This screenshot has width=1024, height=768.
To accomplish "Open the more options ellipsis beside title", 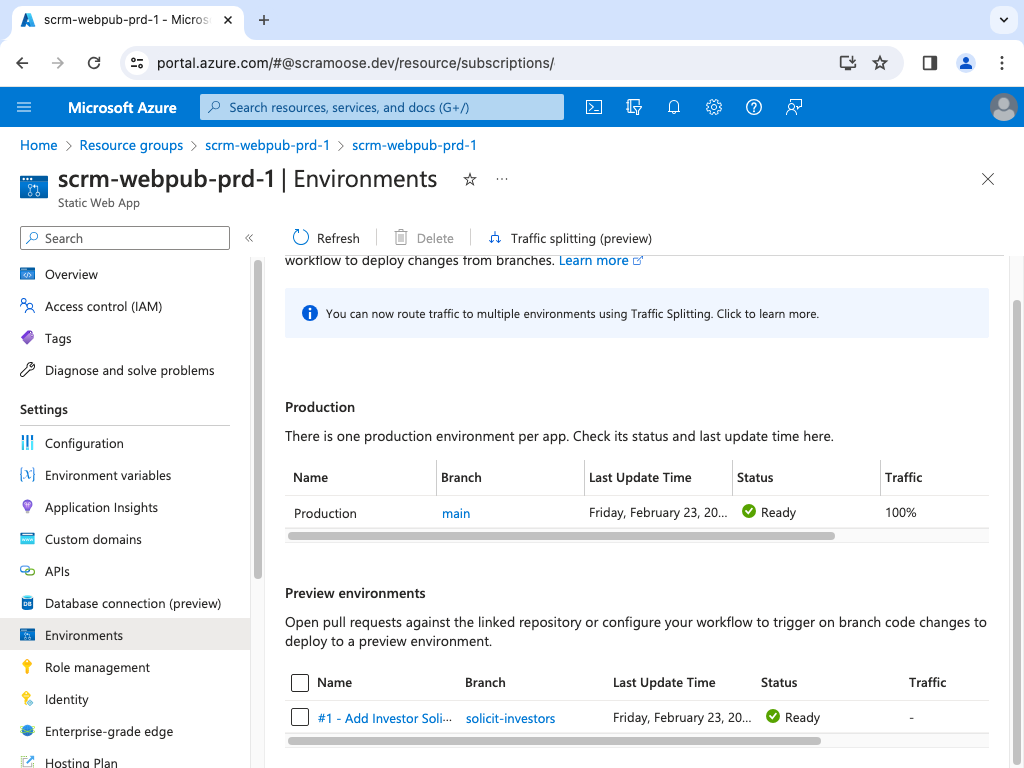I will [x=502, y=179].
